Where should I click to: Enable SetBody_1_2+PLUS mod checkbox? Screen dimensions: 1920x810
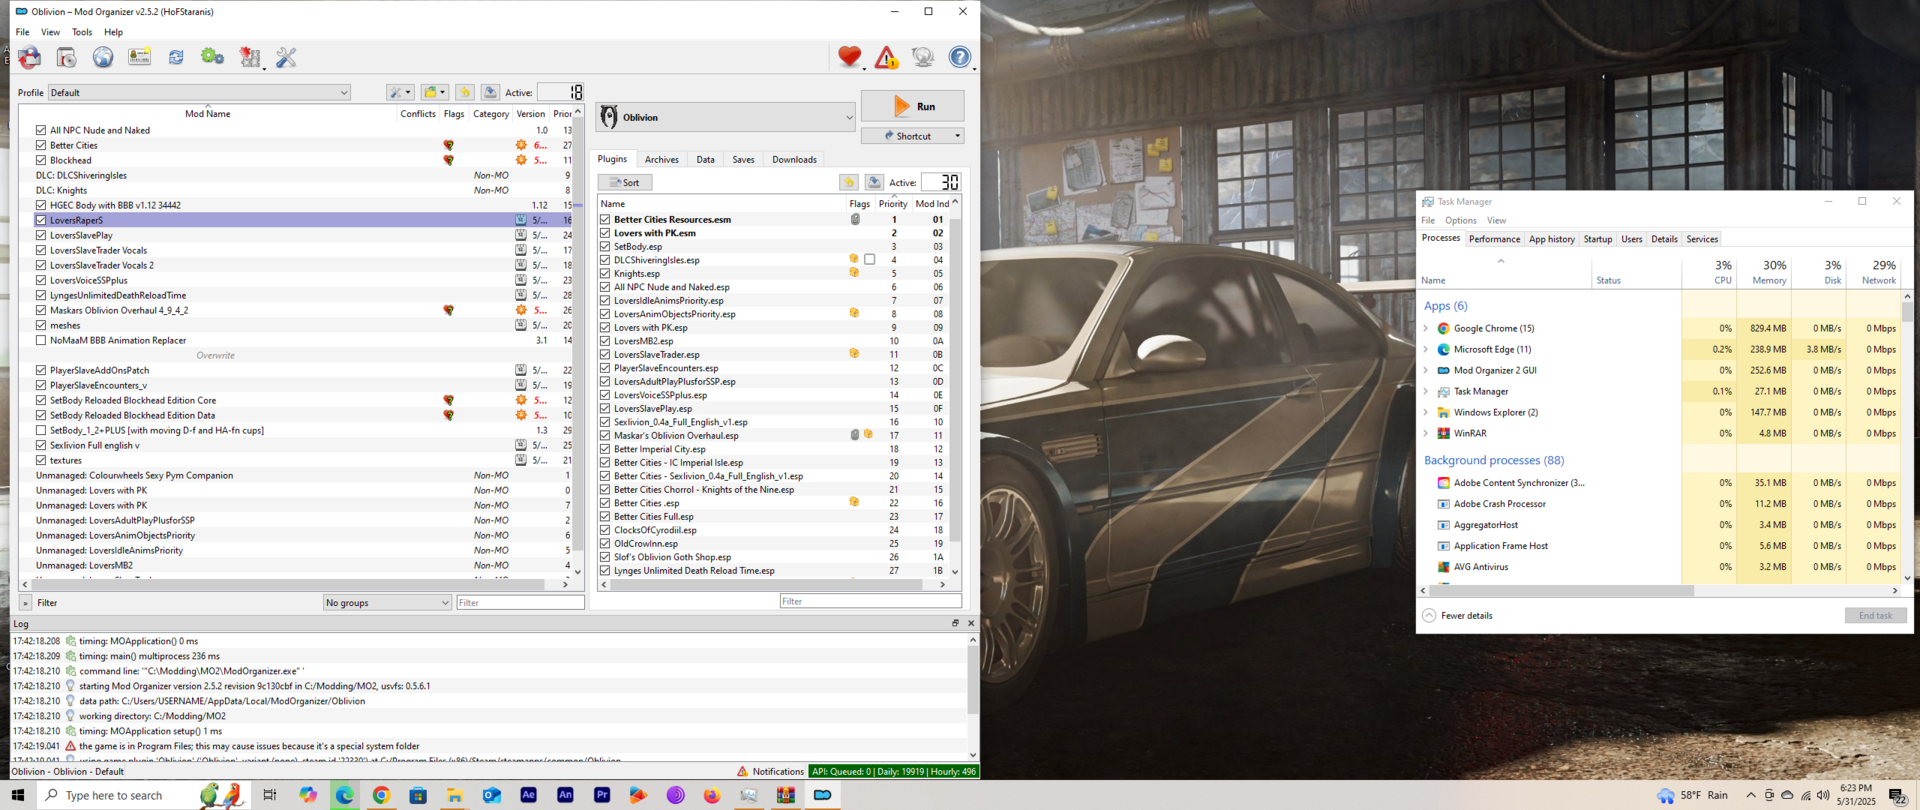click(x=41, y=430)
